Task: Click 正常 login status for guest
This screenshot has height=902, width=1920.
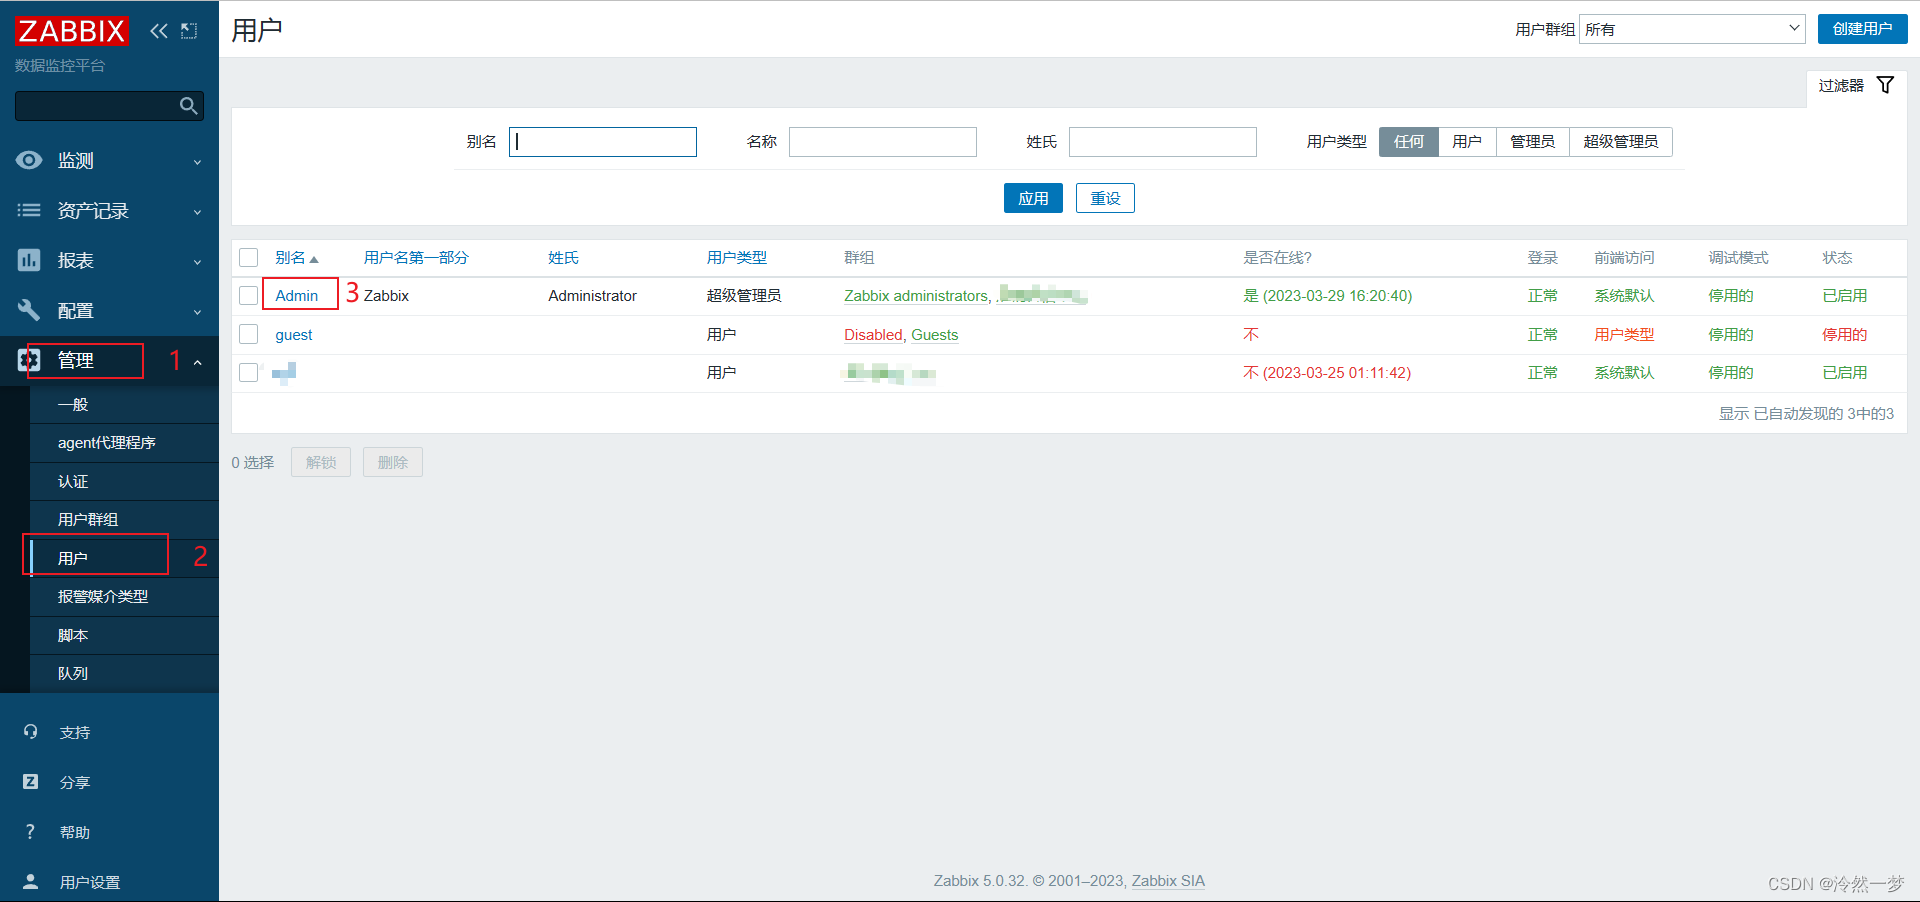Action: pyautogui.click(x=1543, y=335)
